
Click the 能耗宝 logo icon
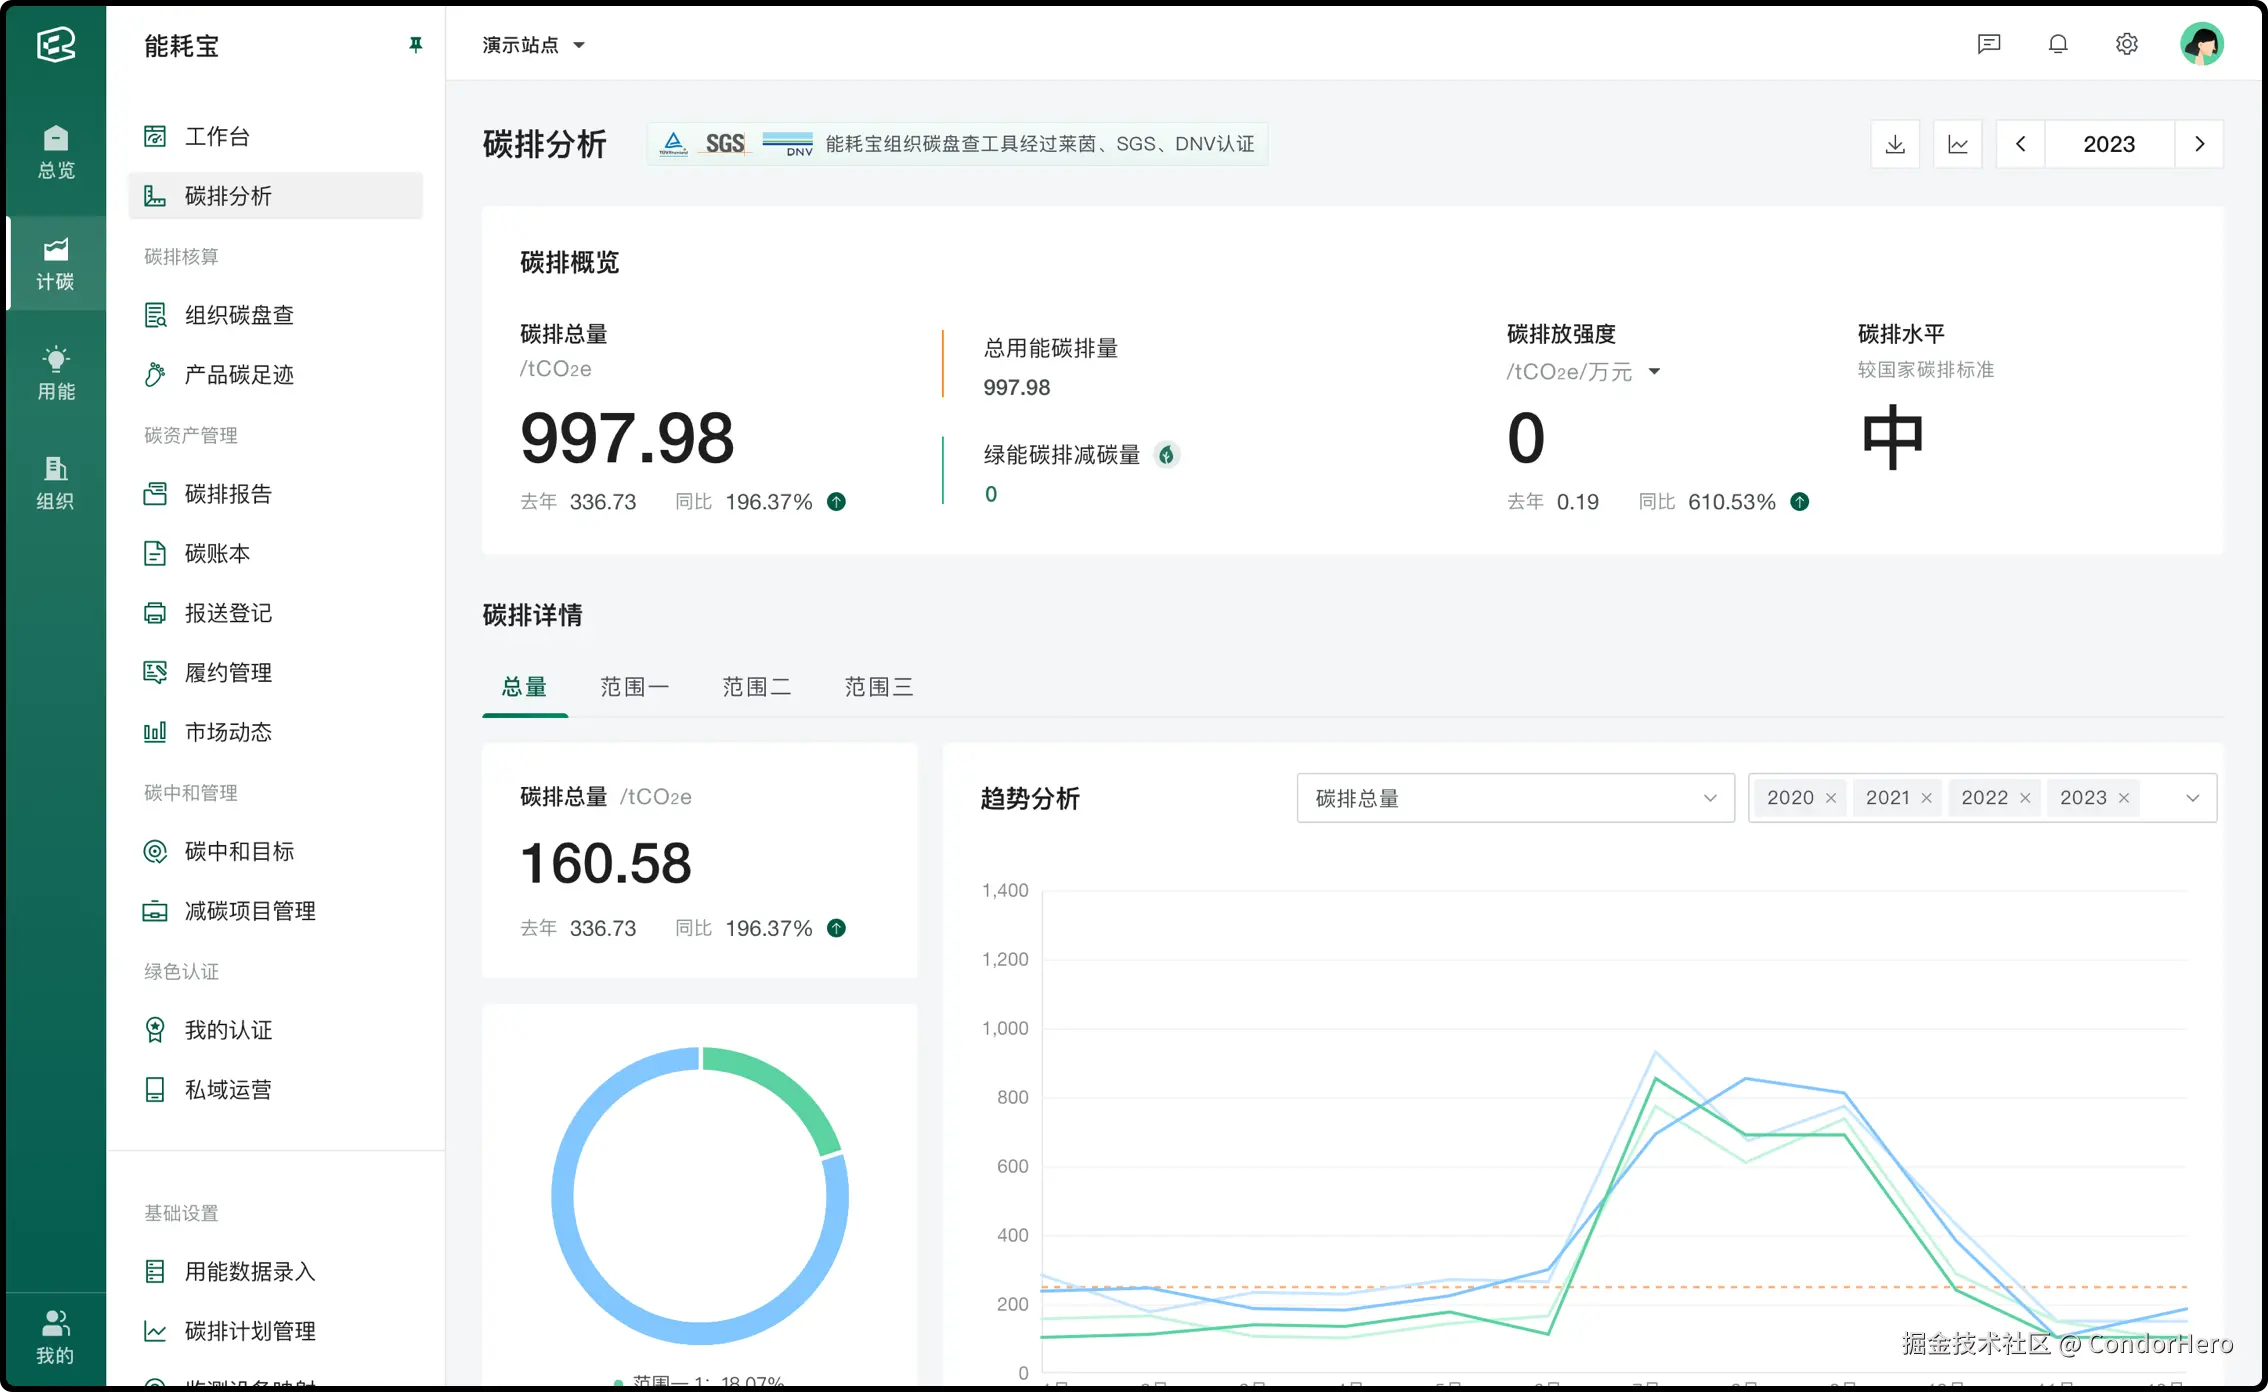56,45
